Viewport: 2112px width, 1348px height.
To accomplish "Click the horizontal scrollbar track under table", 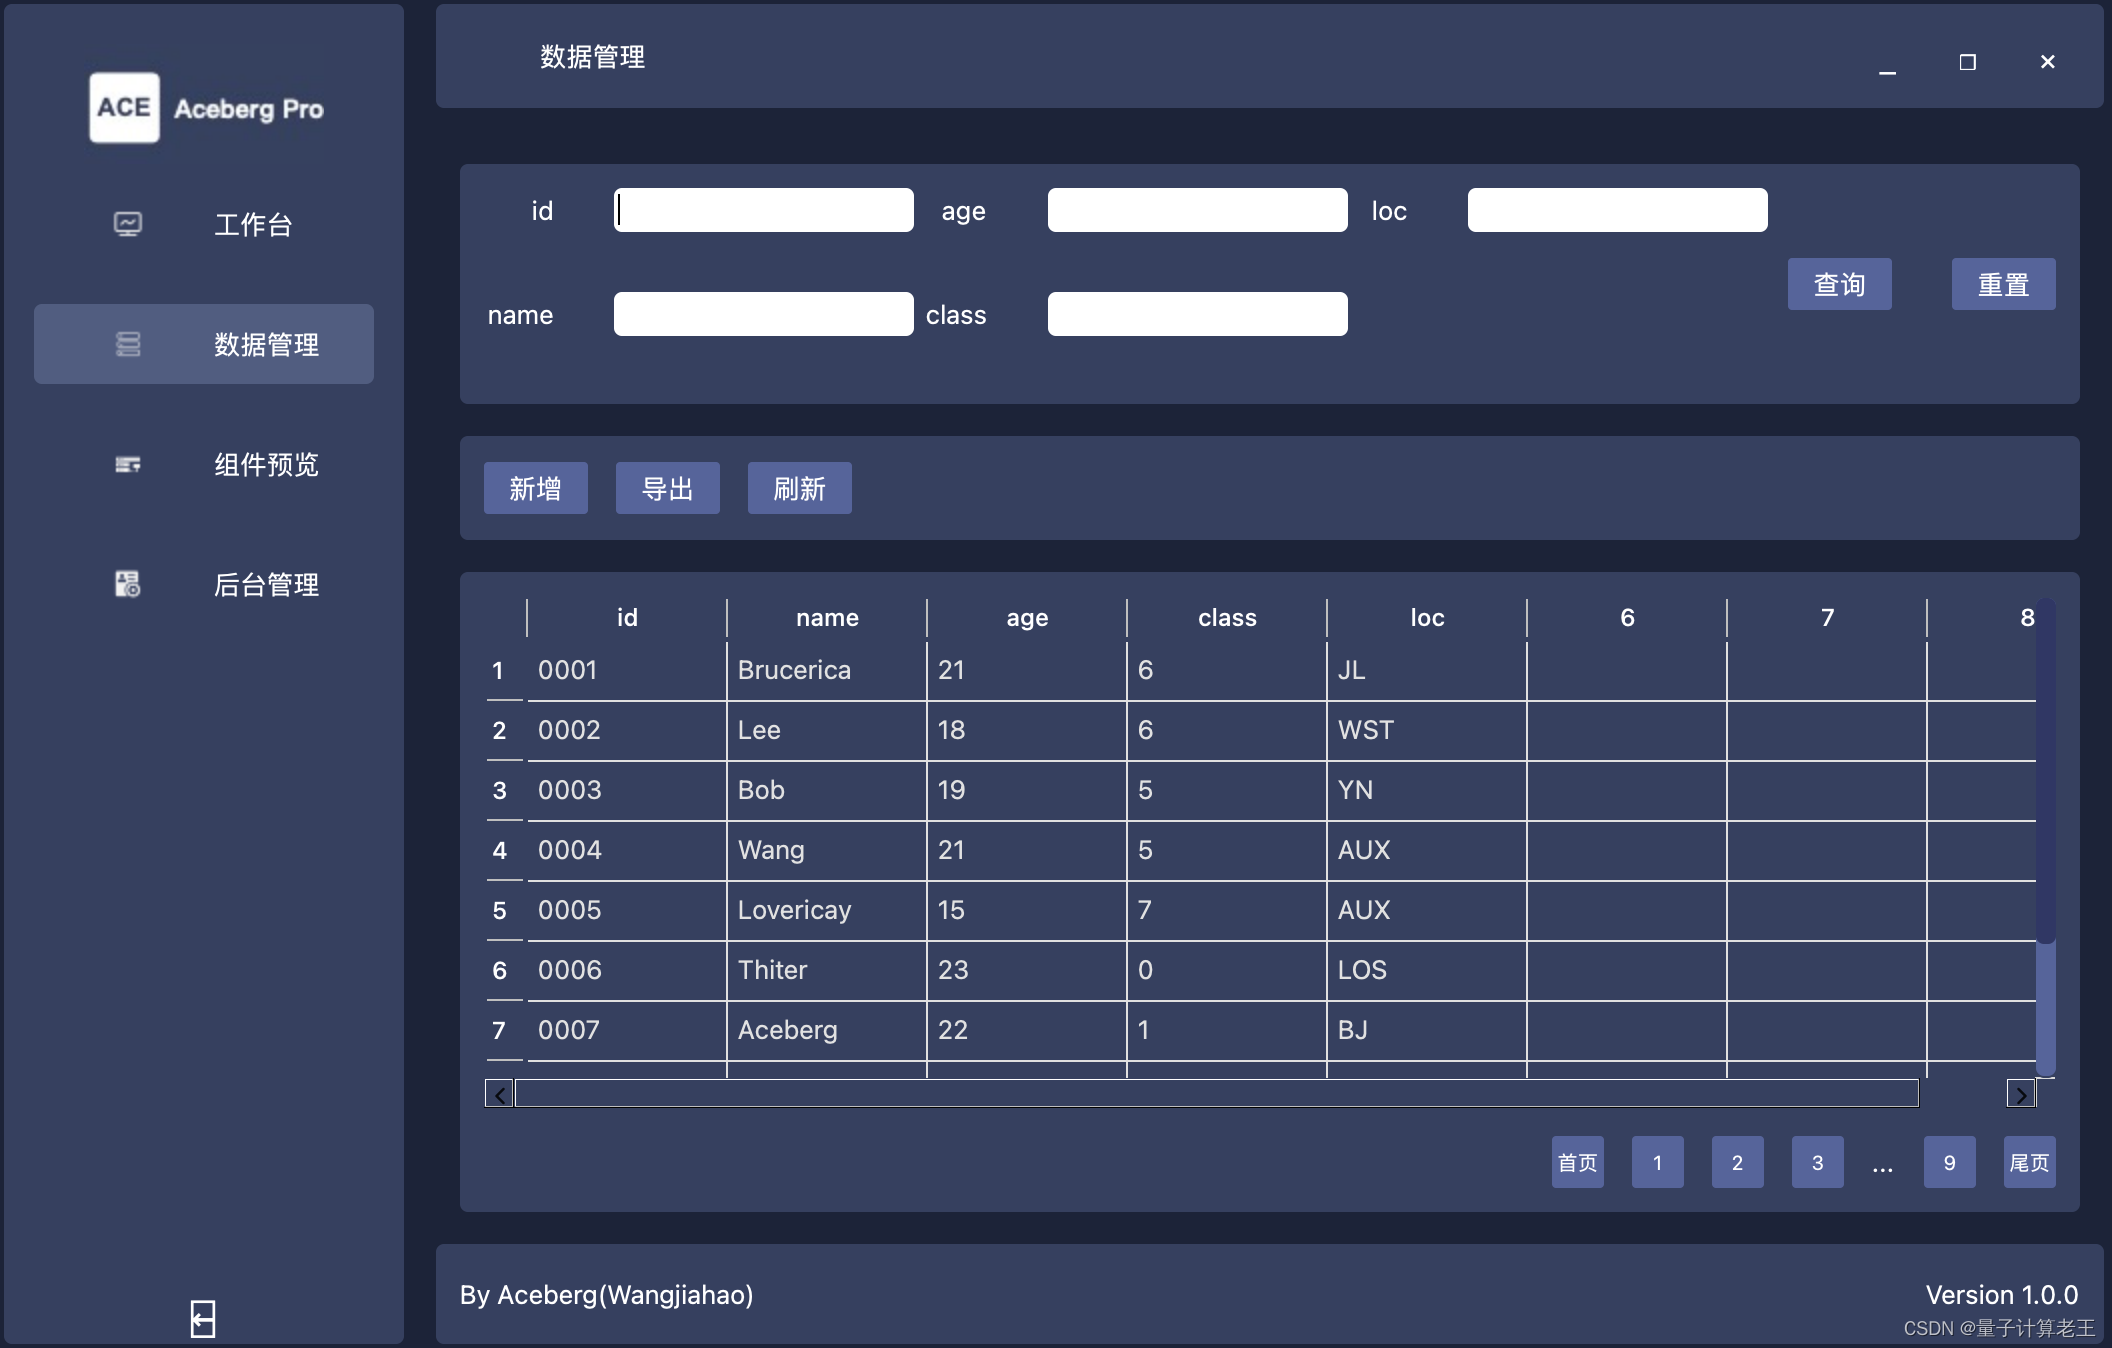I will pos(1216,1094).
